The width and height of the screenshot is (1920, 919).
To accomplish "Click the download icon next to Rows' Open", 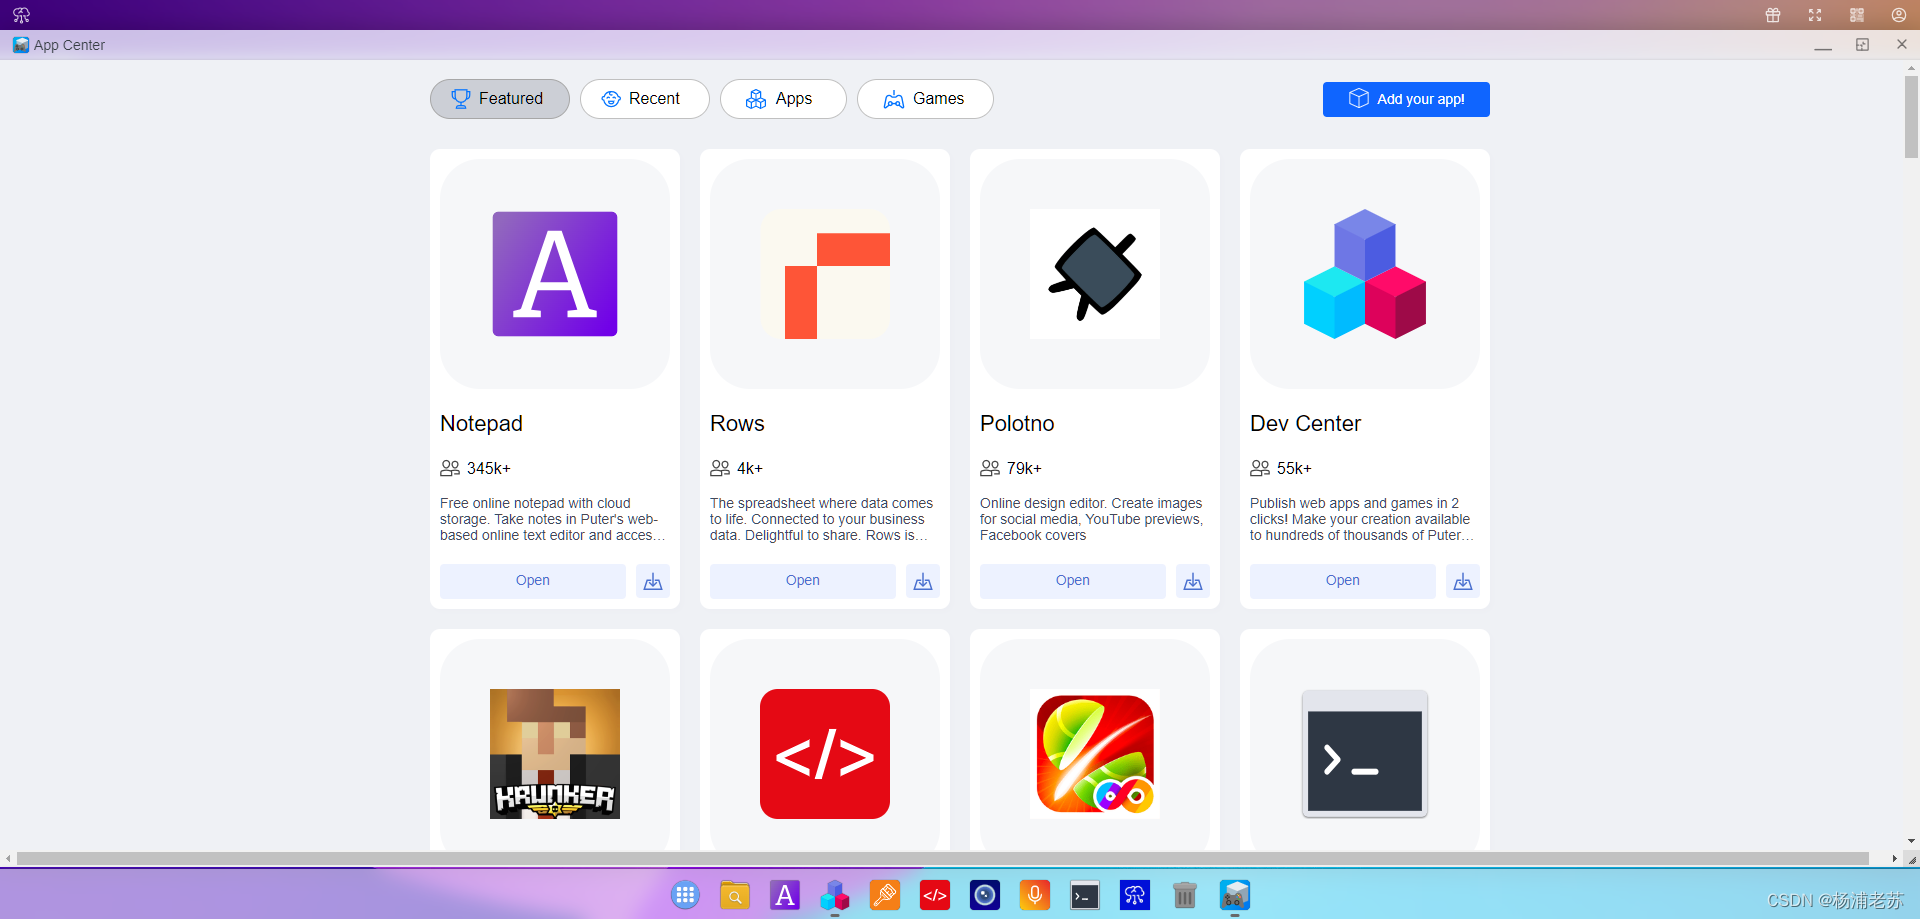I will [x=923, y=581].
